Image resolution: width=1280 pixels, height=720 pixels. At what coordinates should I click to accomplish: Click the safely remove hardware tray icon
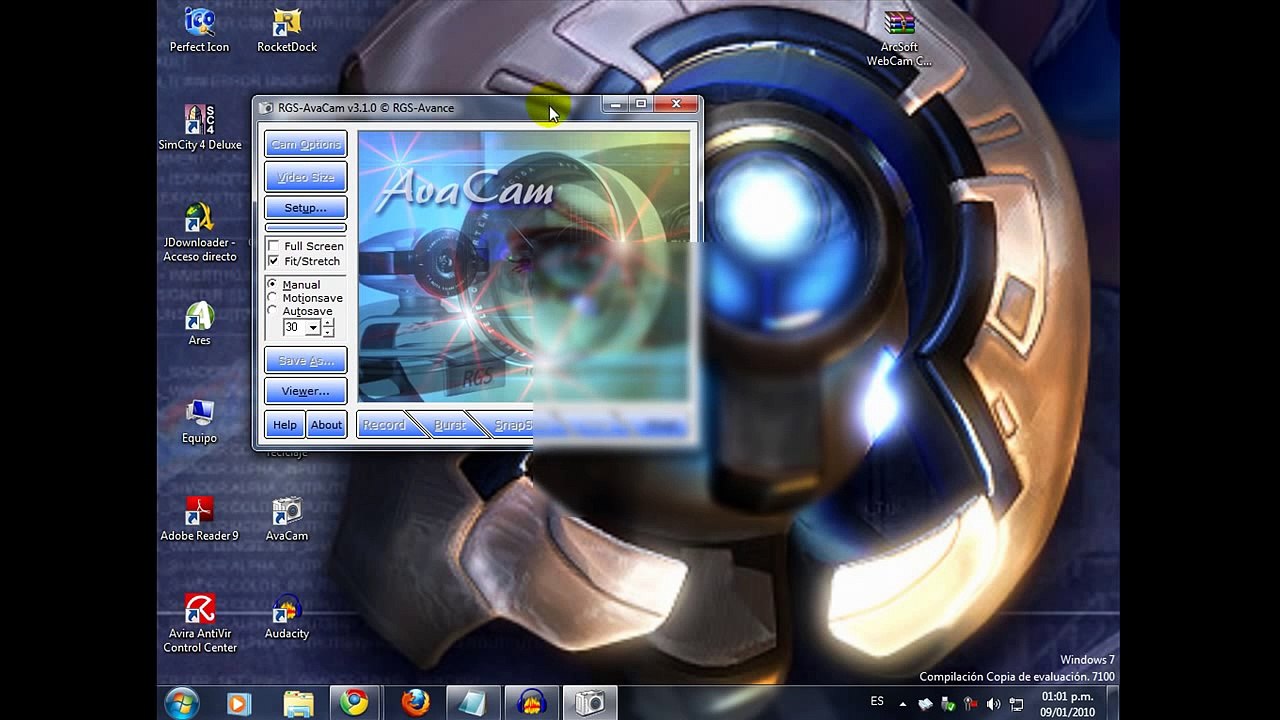pos(948,704)
